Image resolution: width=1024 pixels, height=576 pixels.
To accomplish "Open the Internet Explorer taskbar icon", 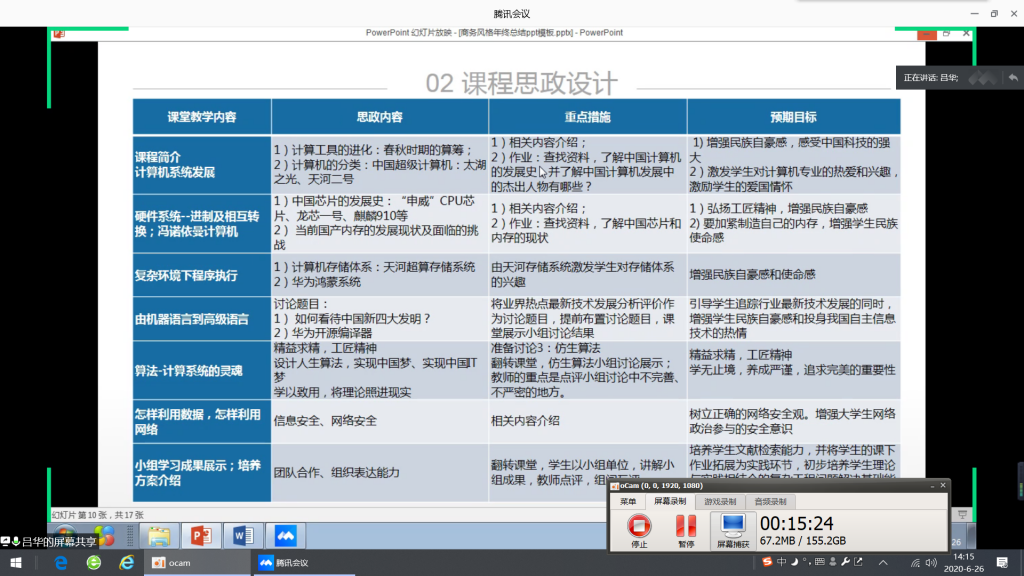I will pos(127,563).
